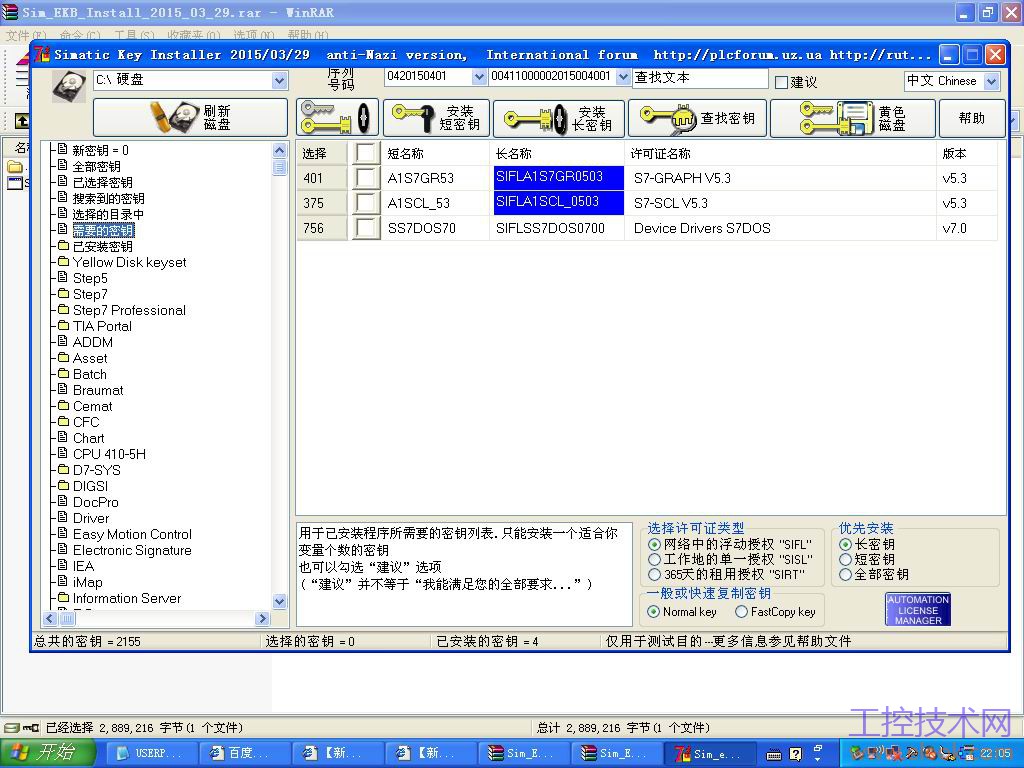Screen dimensions: 1024x768
Task: Check the box for row A1S7GR53
Action: [366, 178]
